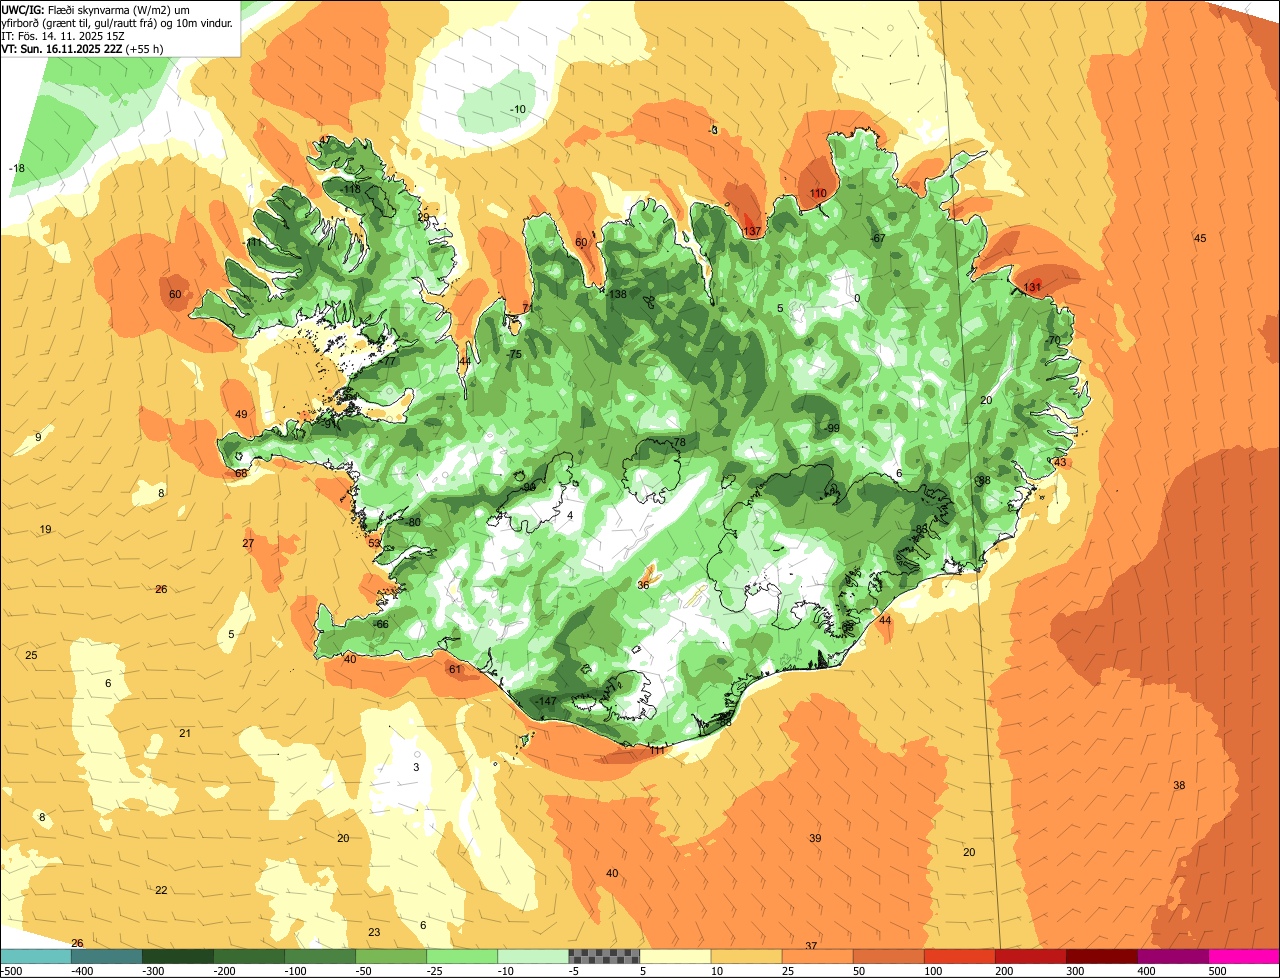Click the map value '61' off the southwest coast

[454, 669]
